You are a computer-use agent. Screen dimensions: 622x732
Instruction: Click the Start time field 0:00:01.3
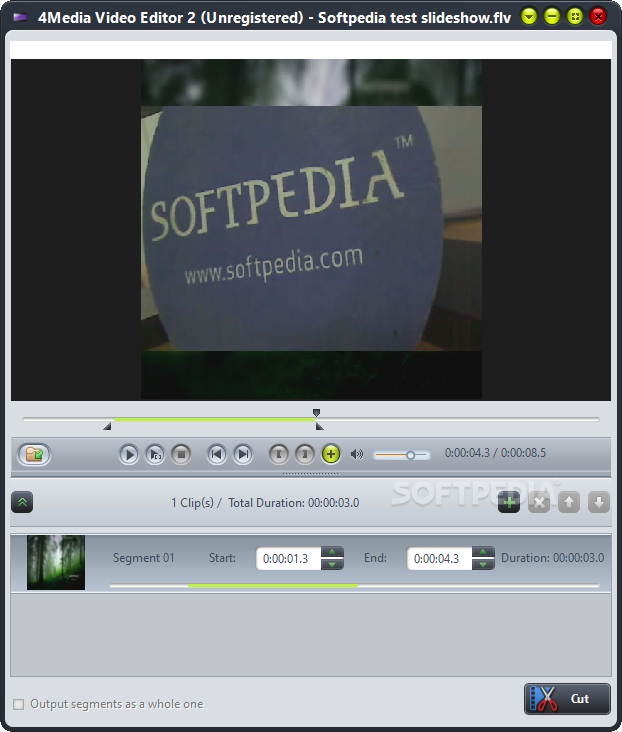pyautogui.click(x=288, y=558)
